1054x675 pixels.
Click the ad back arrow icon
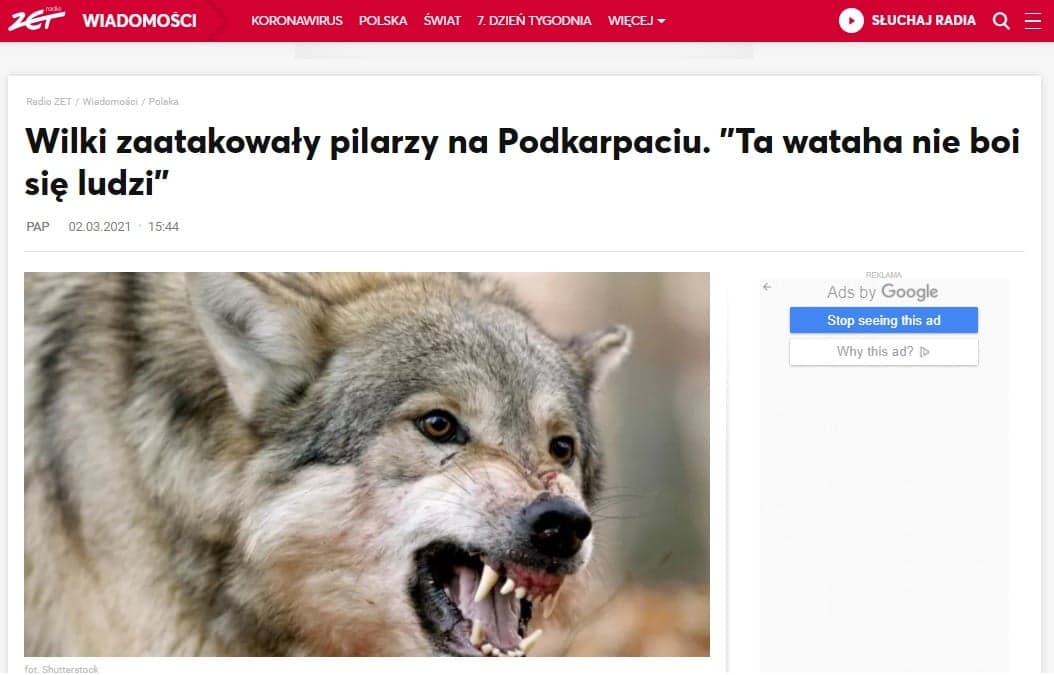click(767, 287)
